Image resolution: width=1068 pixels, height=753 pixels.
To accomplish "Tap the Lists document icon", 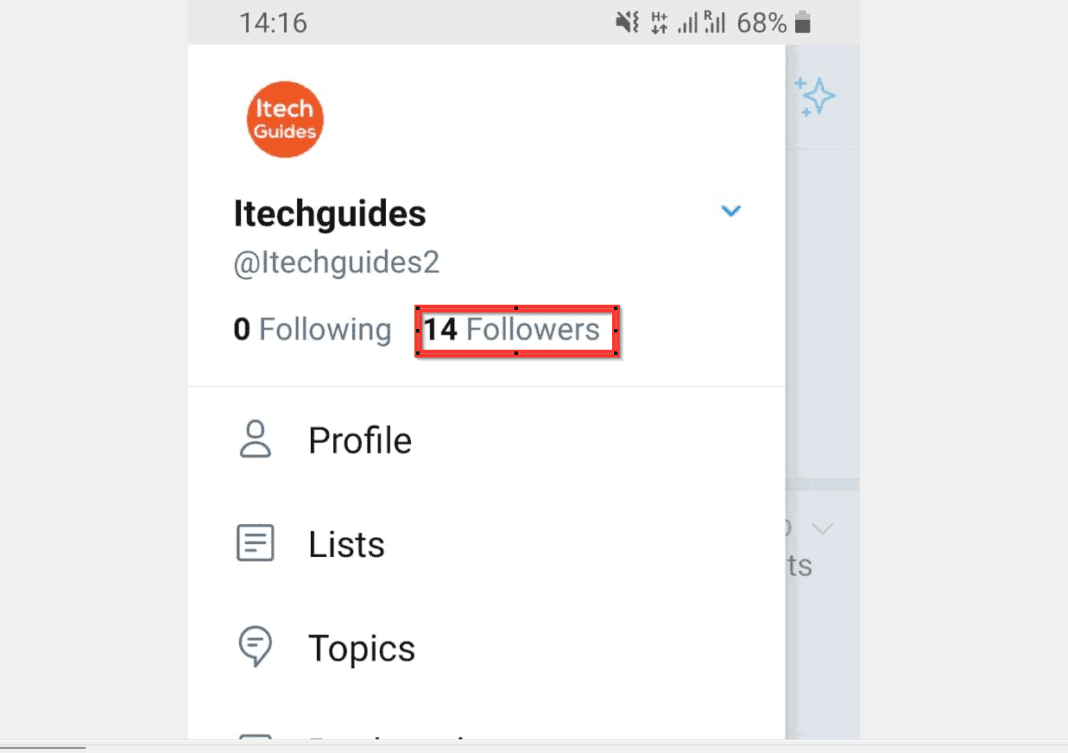I will tap(256, 543).
